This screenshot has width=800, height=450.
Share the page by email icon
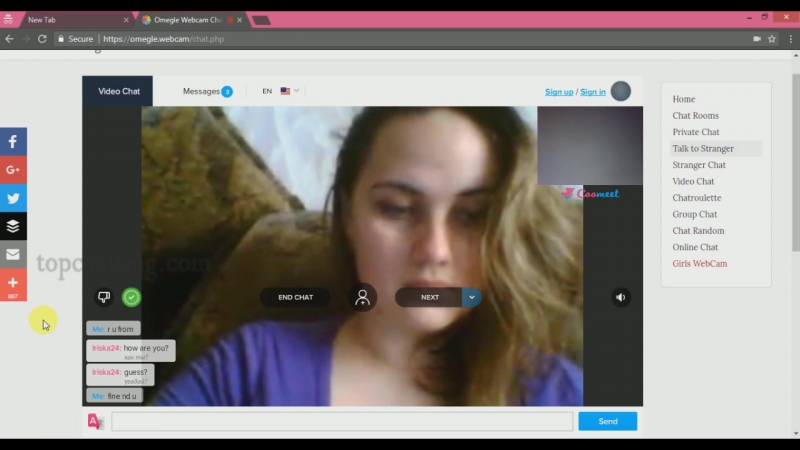(13, 254)
